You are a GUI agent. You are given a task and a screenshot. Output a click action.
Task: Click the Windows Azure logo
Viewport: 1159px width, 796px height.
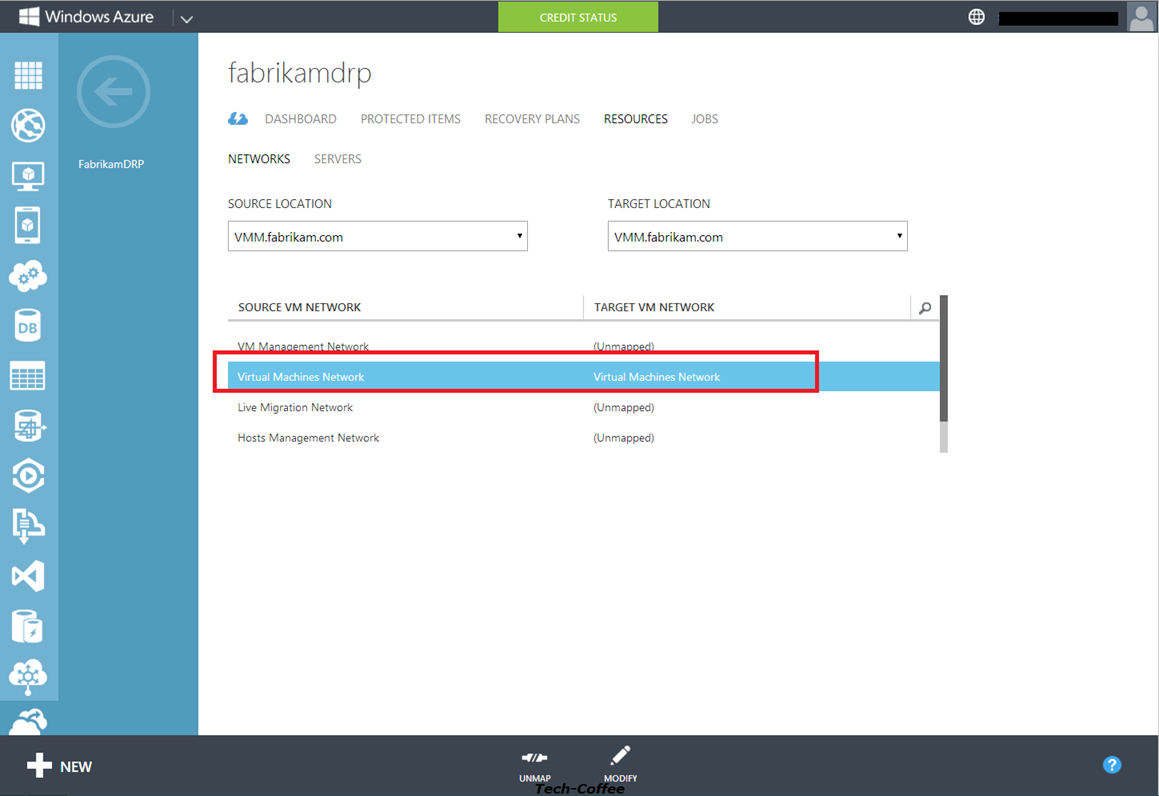pyautogui.click(x=86, y=16)
